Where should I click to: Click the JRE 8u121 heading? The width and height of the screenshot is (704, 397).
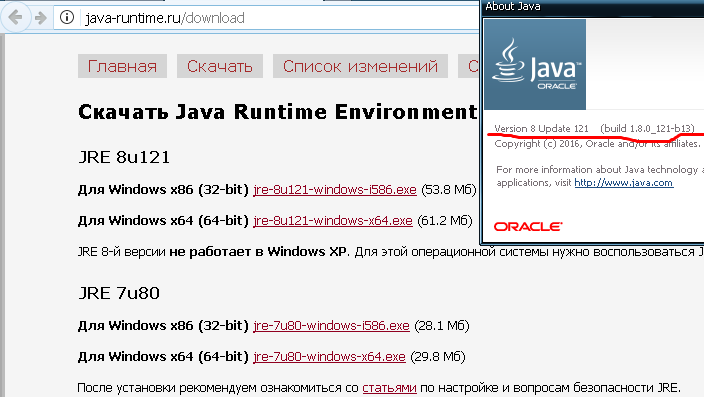[124, 157]
